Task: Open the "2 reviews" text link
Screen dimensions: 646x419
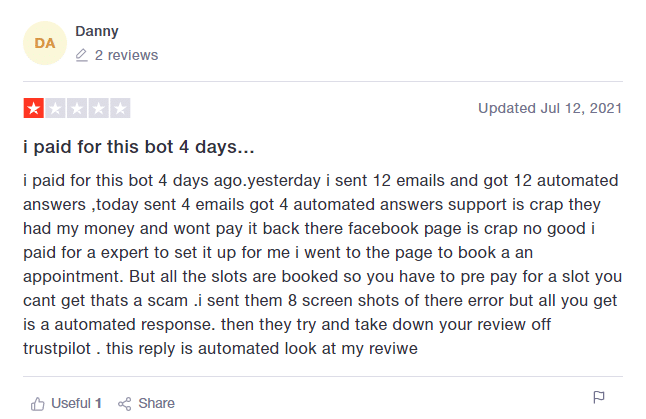Action: pyautogui.click(x=126, y=56)
